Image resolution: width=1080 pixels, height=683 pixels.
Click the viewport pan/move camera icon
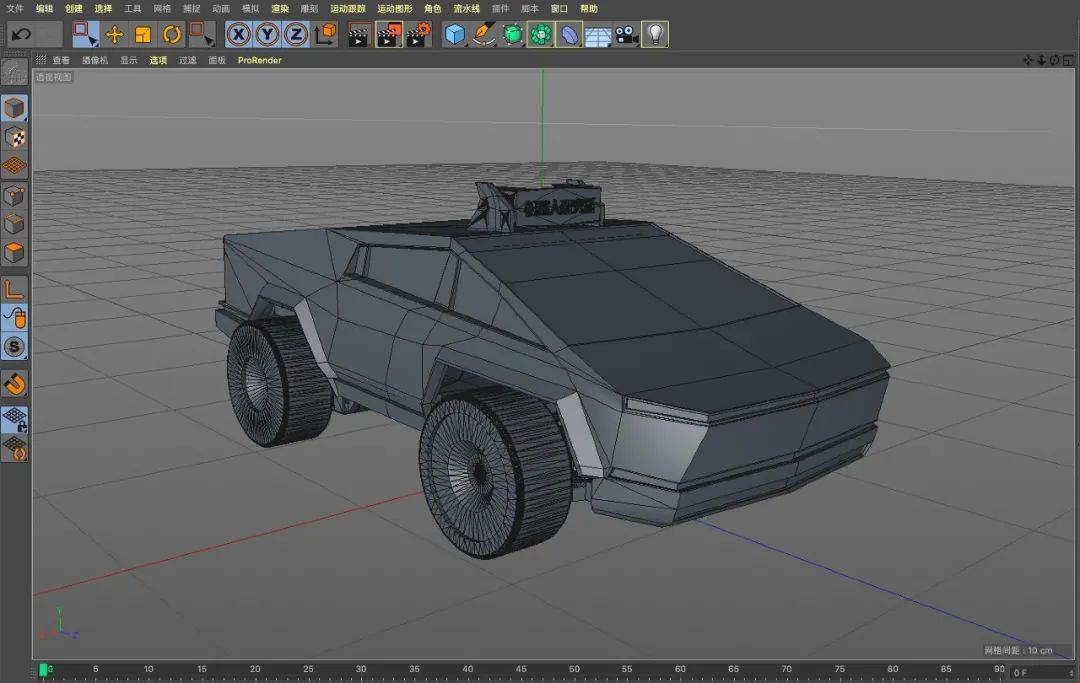[x=1028, y=60]
